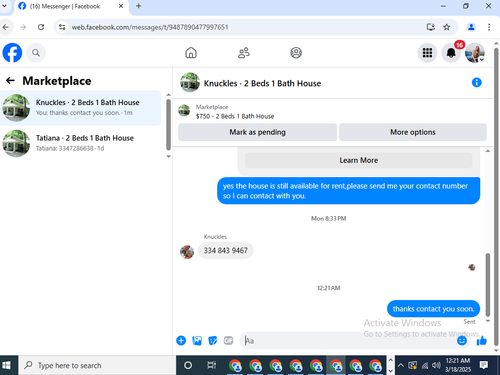The height and width of the screenshot is (375, 500).
Task: Click the Facebook logo
Action: [12, 53]
